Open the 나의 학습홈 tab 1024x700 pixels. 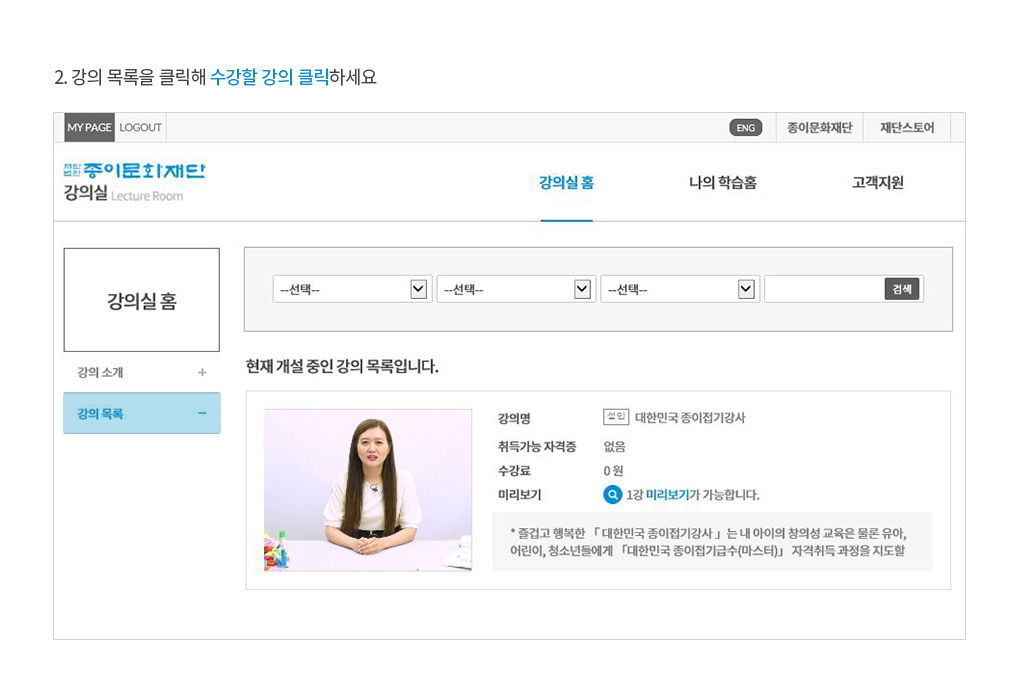722,183
